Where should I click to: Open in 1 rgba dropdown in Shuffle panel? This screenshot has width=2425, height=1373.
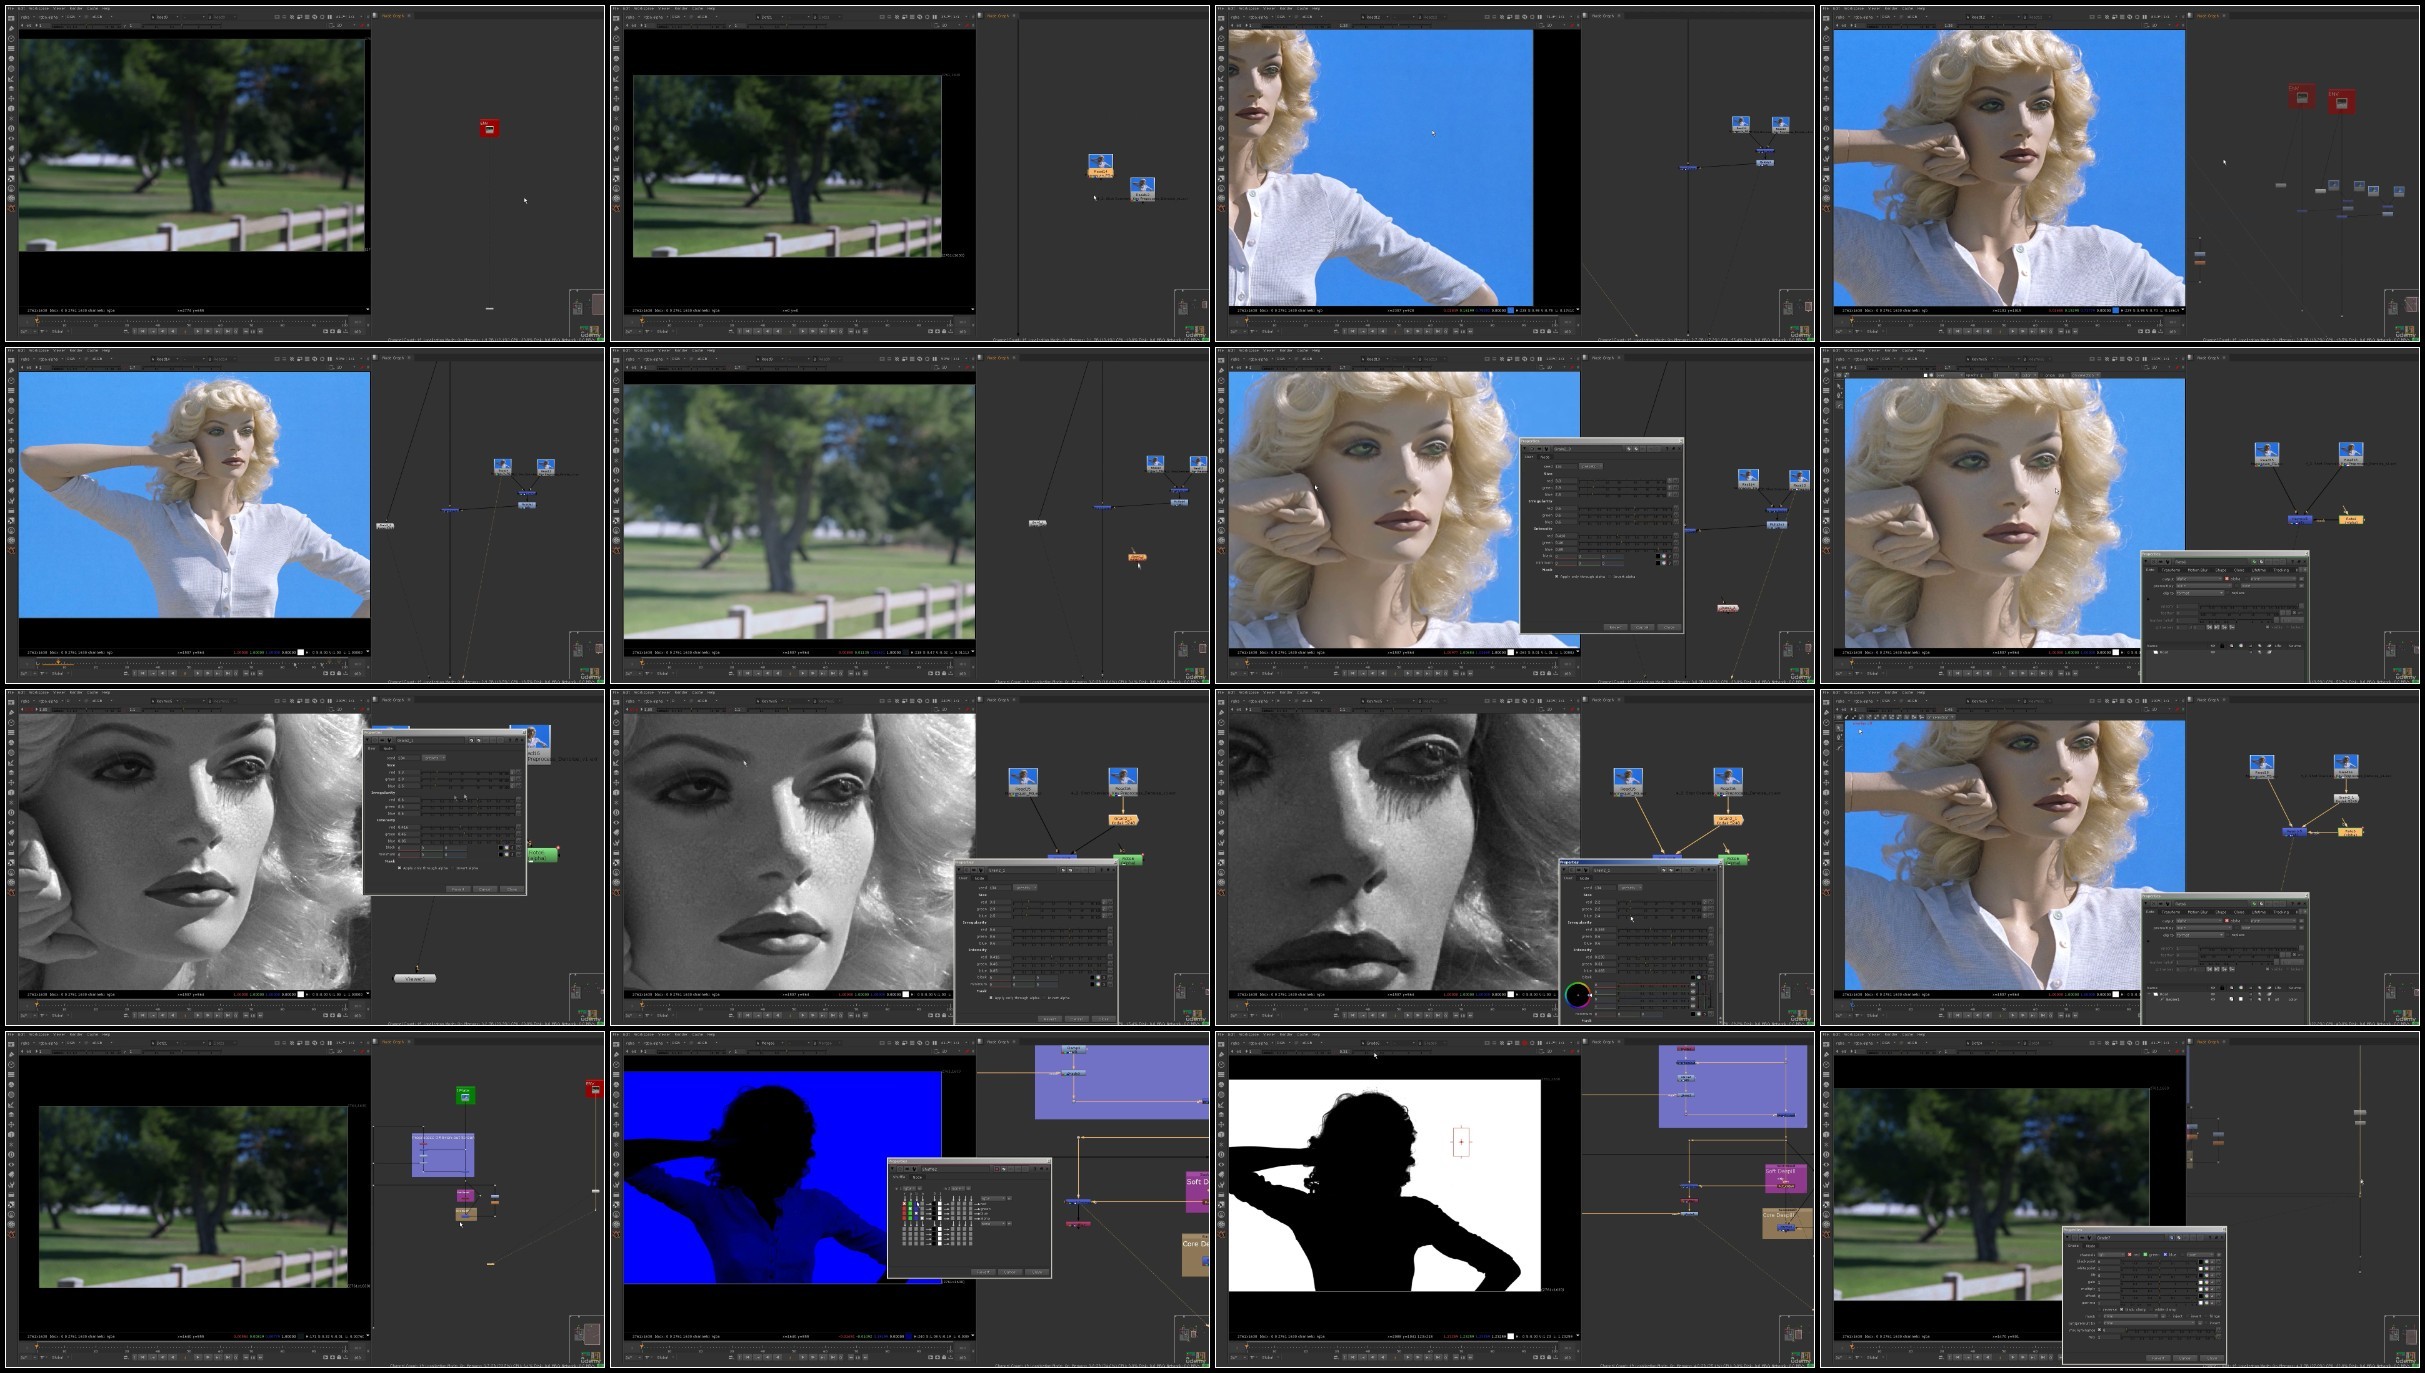point(909,1188)
